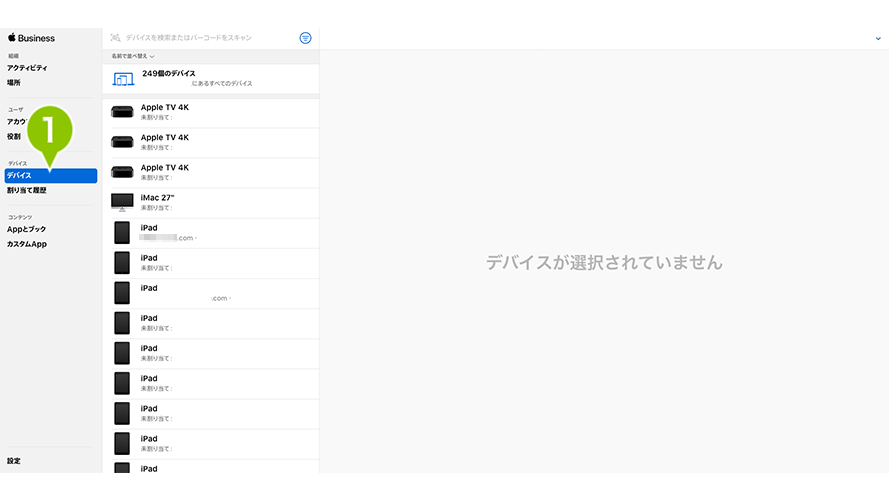Open Appとブック in the sidebar
The width and height of the screenshot is (889, 500).
click(x=27, y=230)
